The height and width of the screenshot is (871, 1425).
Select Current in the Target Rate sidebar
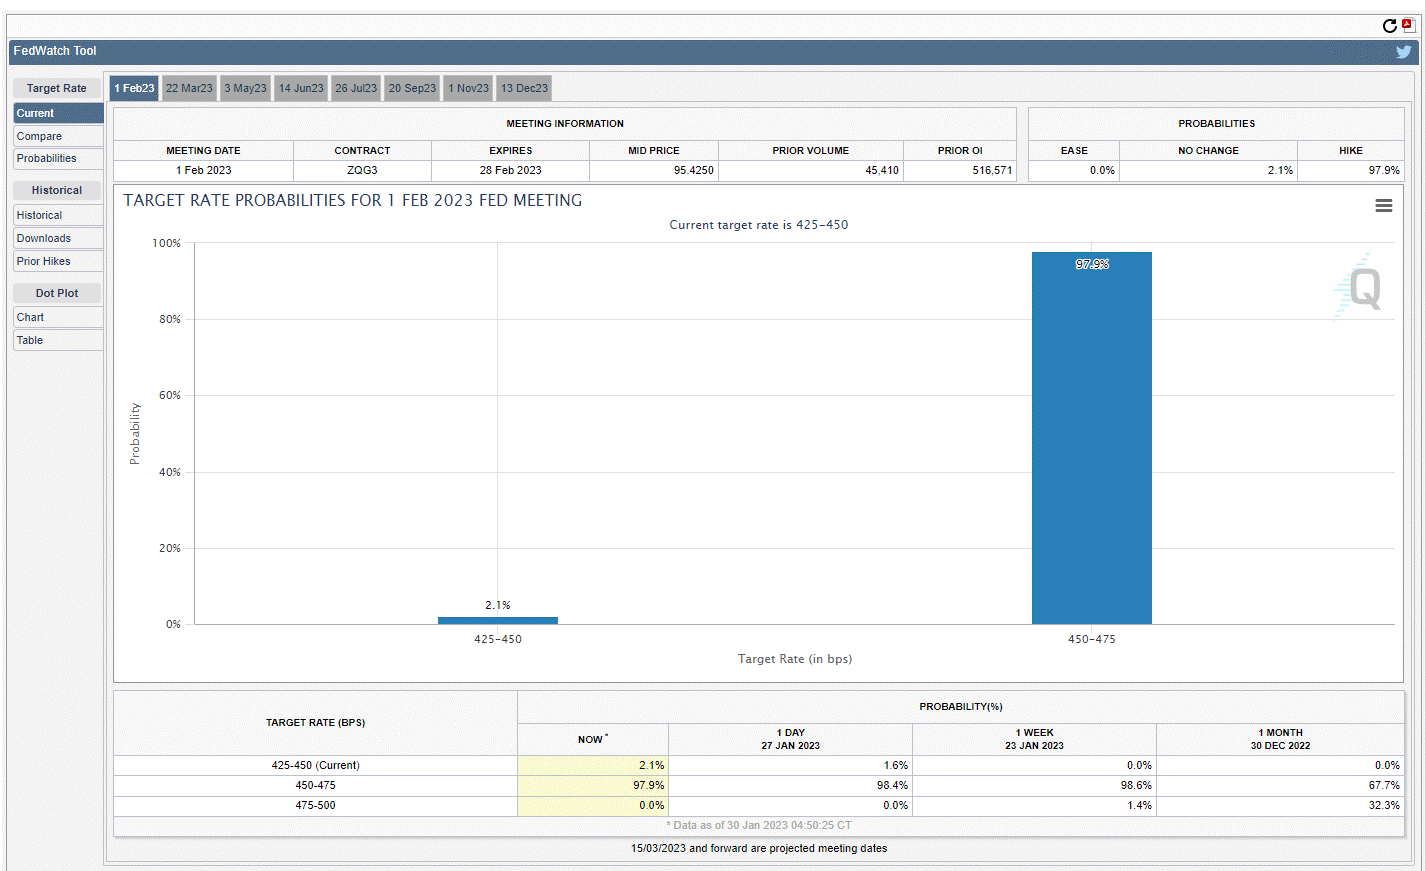[x=58, y=113]
